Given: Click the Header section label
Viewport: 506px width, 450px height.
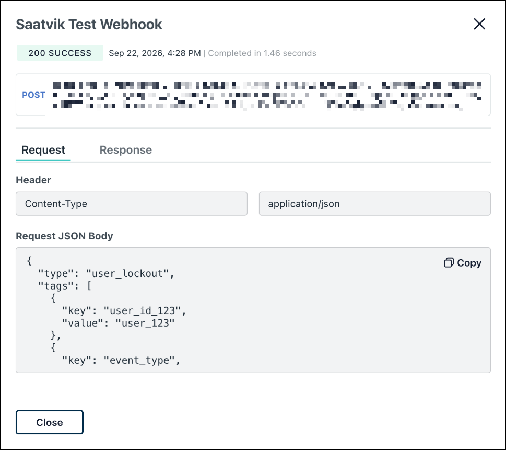Looking at the screenshot, I should (34, 180).
